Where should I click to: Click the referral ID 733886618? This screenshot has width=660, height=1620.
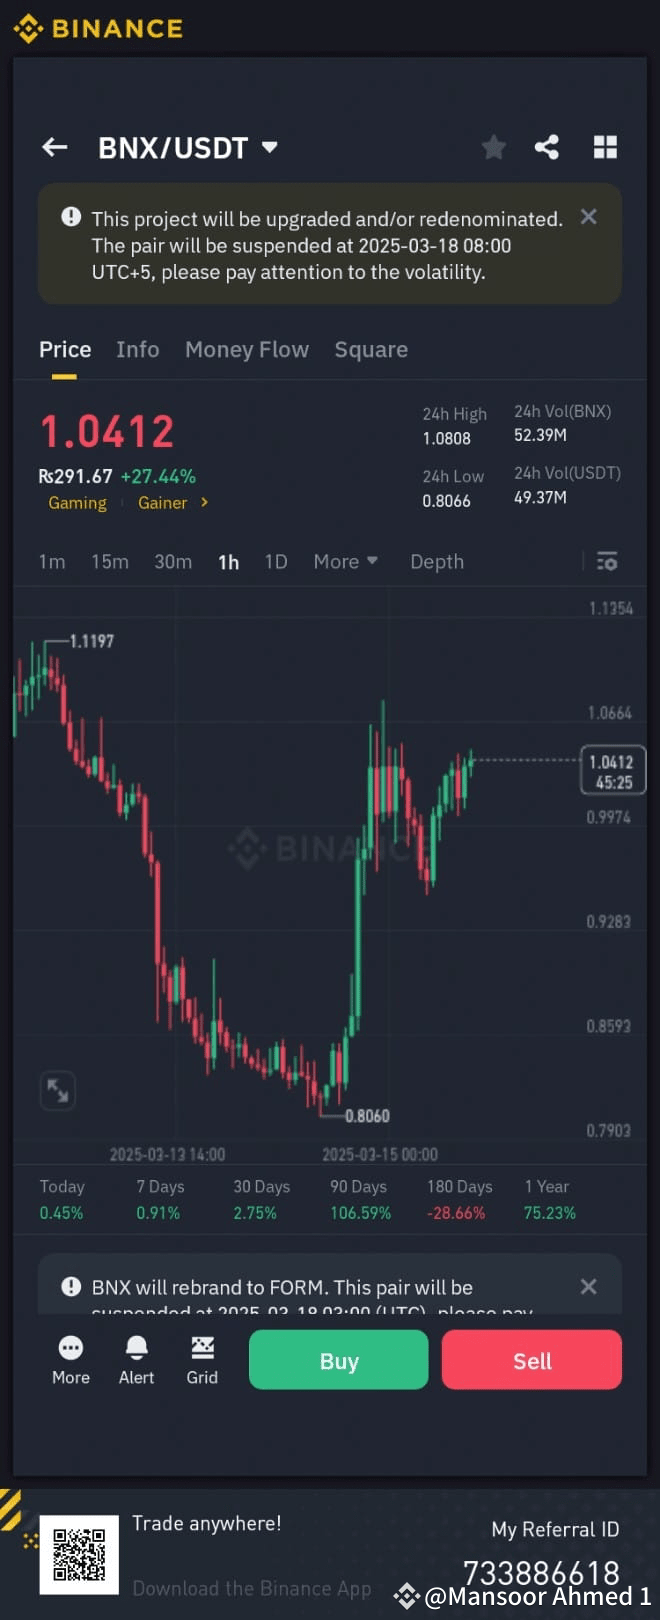[541, 1571]
